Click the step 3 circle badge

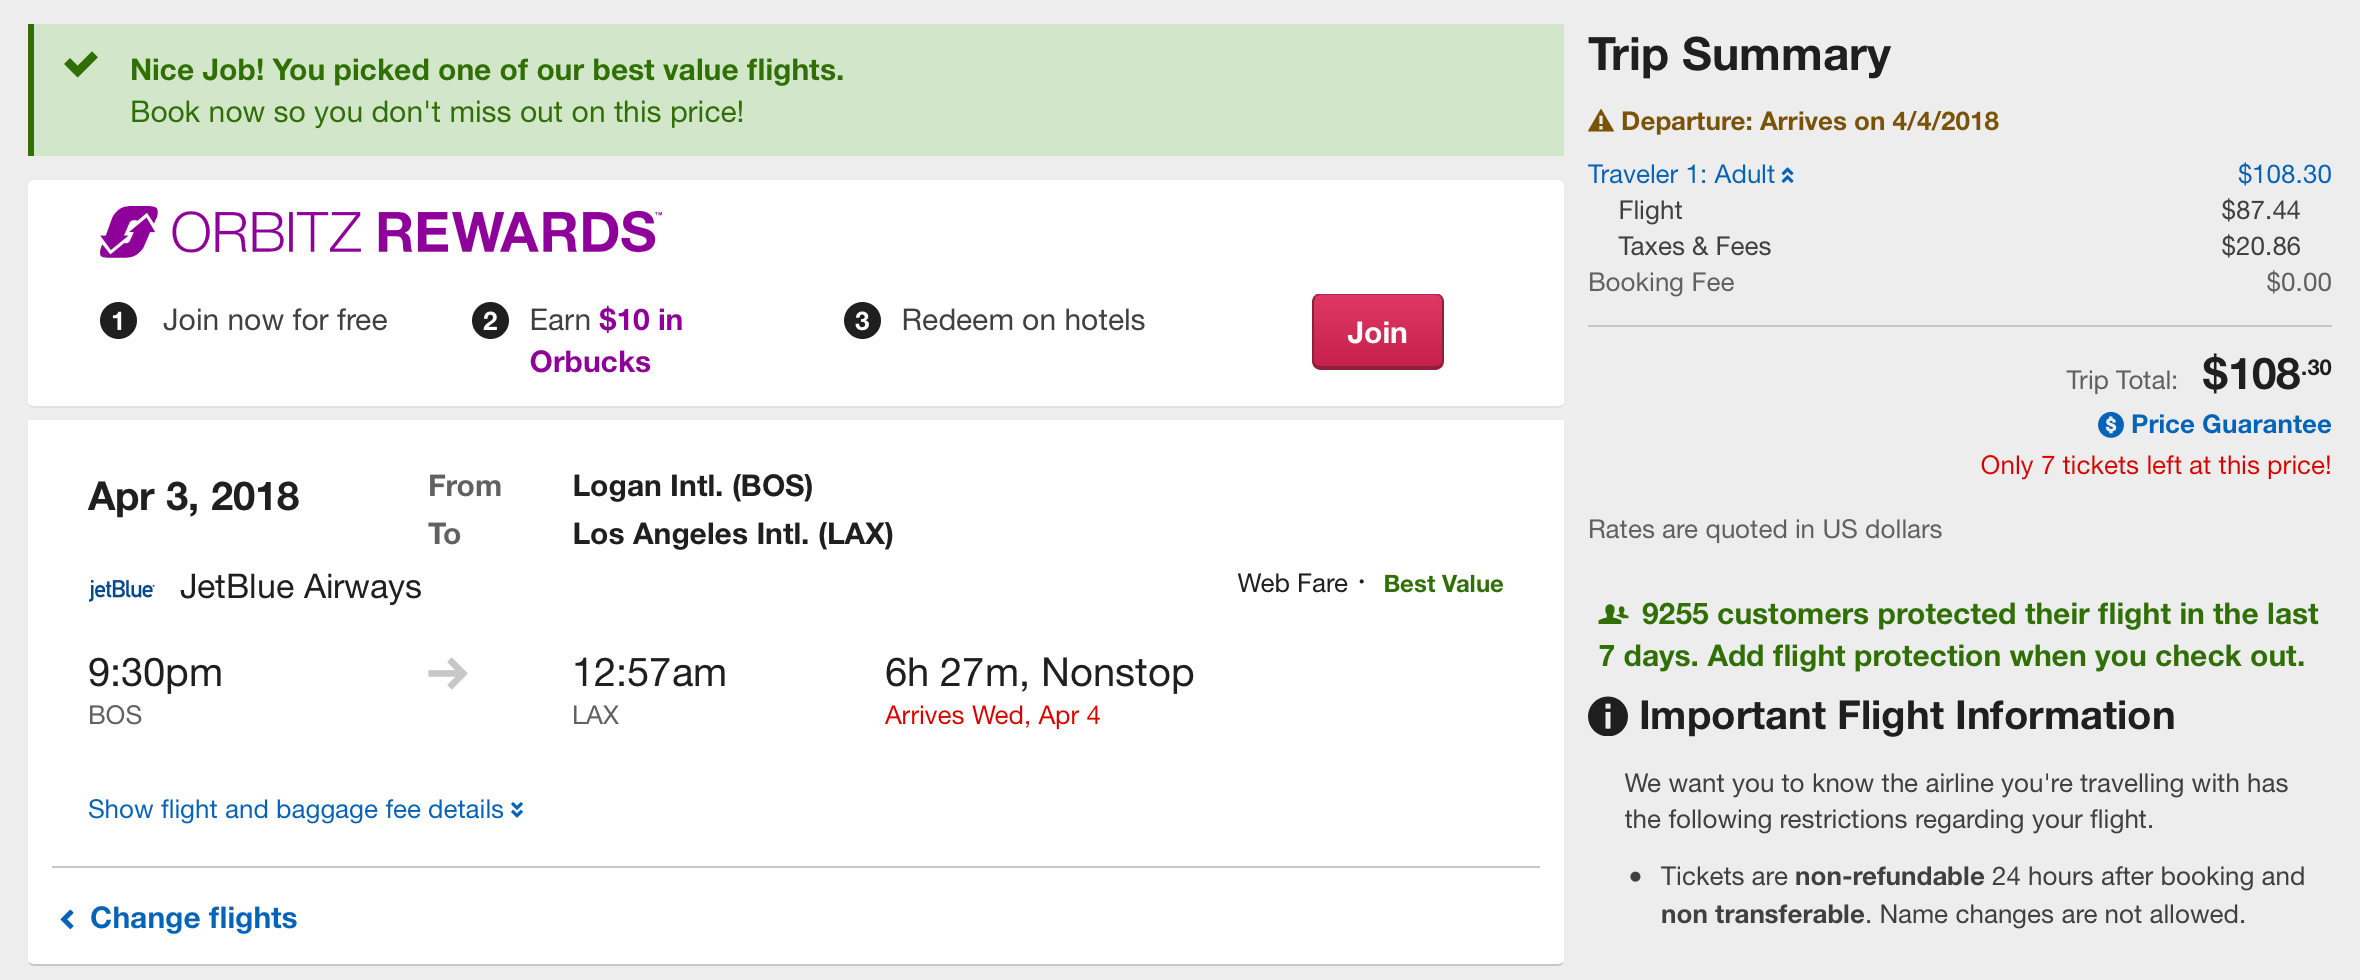pos(862,321)
